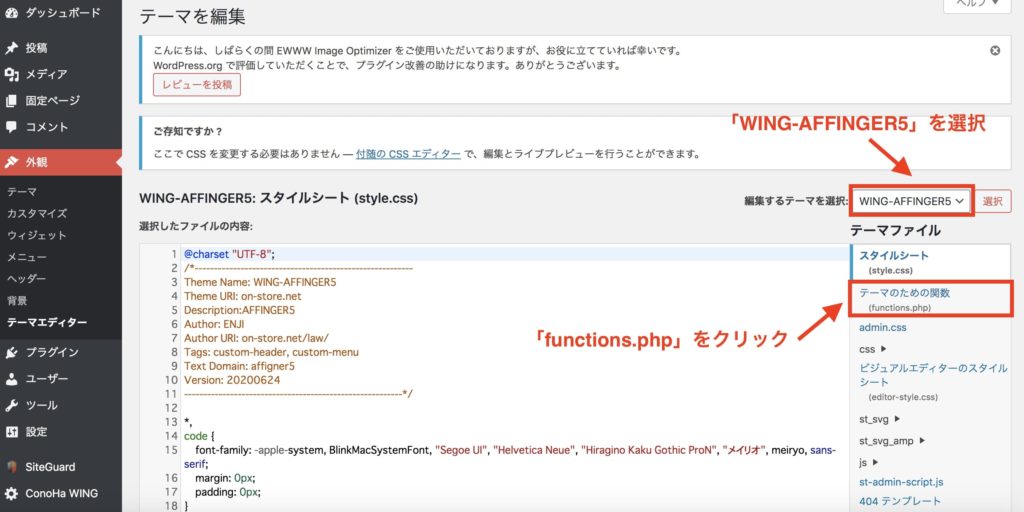The height and width of the screenshot is (512, 1024).
Task: Click the SiteGuard shield icon
Action: [11, 467]
